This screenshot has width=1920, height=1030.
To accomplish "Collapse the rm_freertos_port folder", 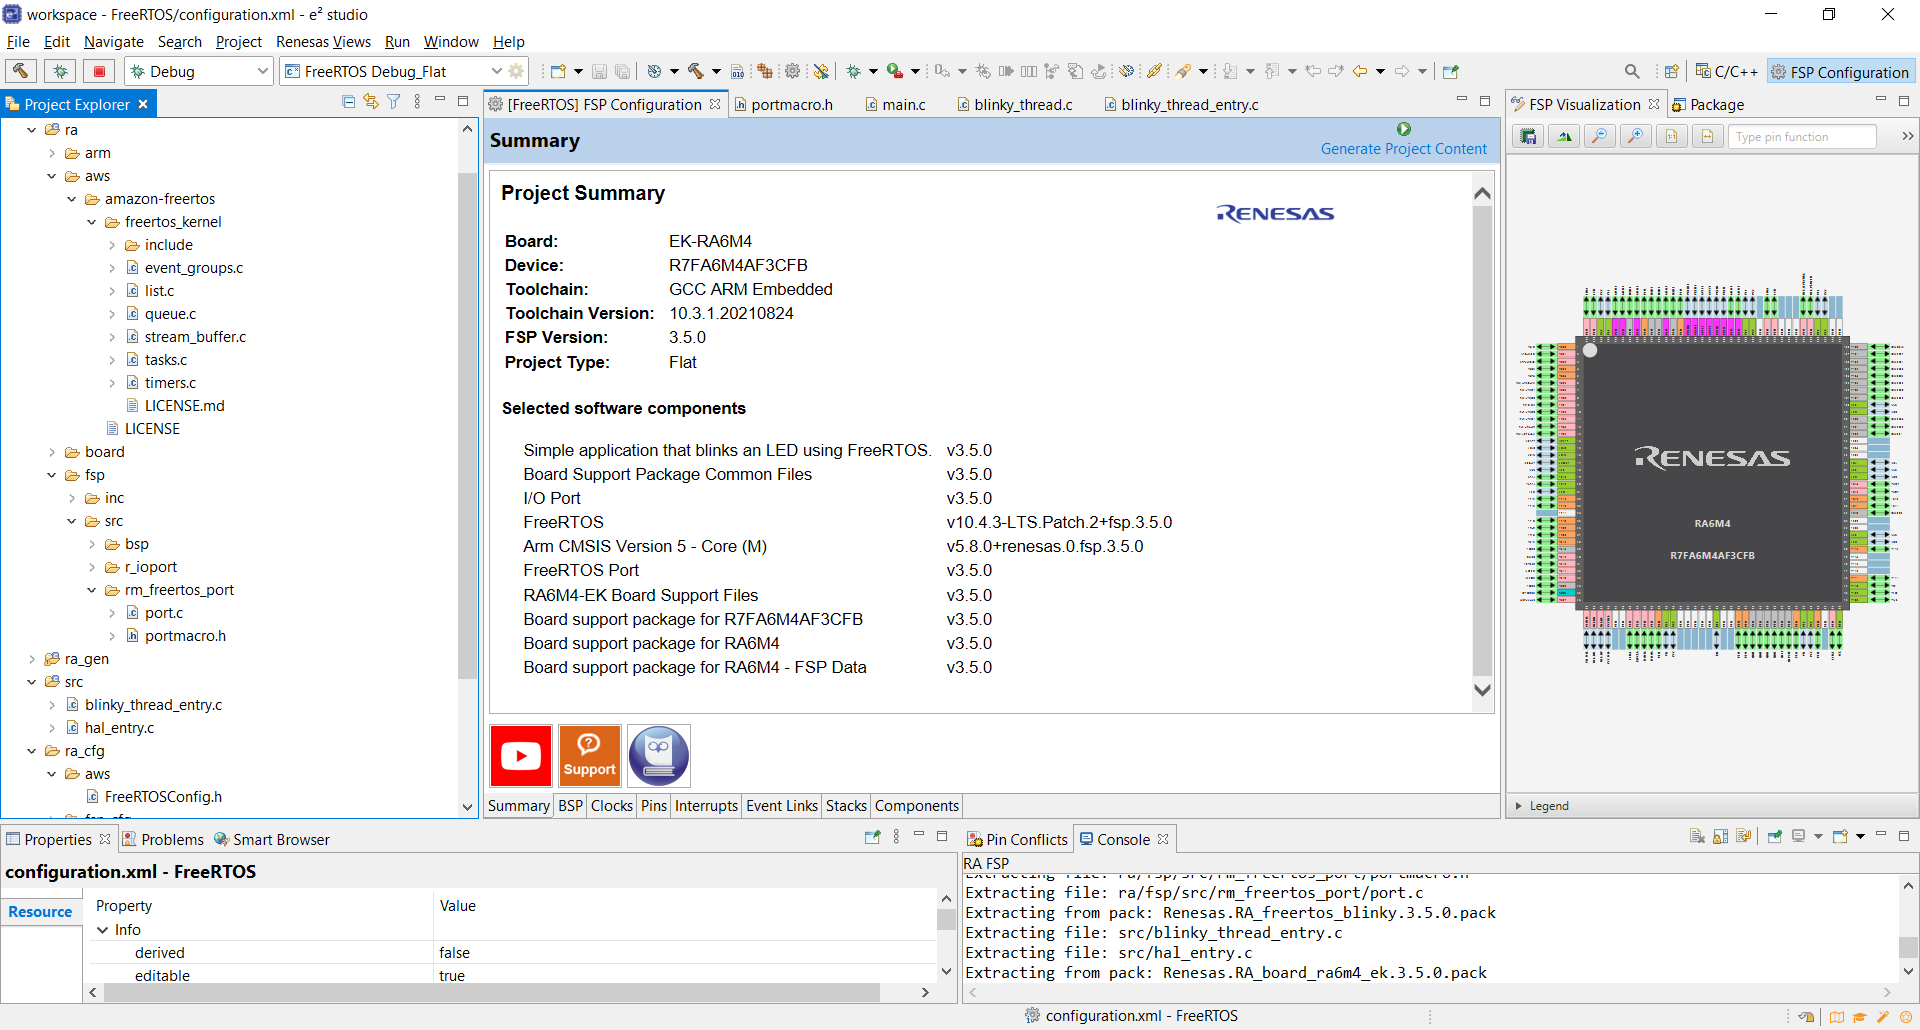I will pos(92,590).
